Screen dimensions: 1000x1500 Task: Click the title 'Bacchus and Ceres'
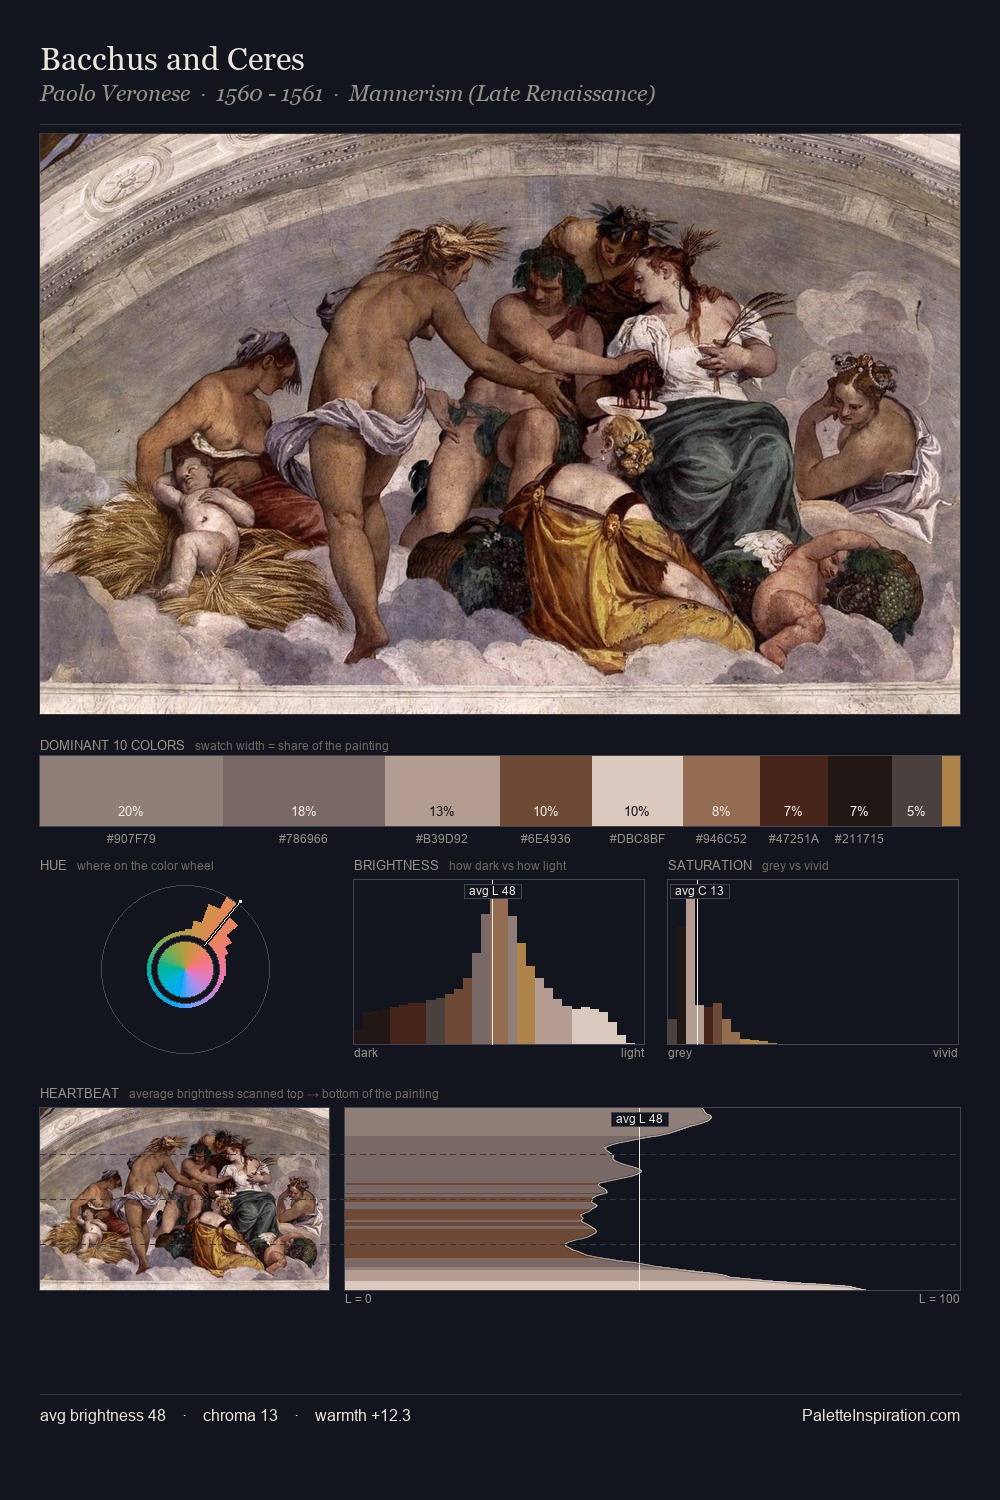coord(172,59)
